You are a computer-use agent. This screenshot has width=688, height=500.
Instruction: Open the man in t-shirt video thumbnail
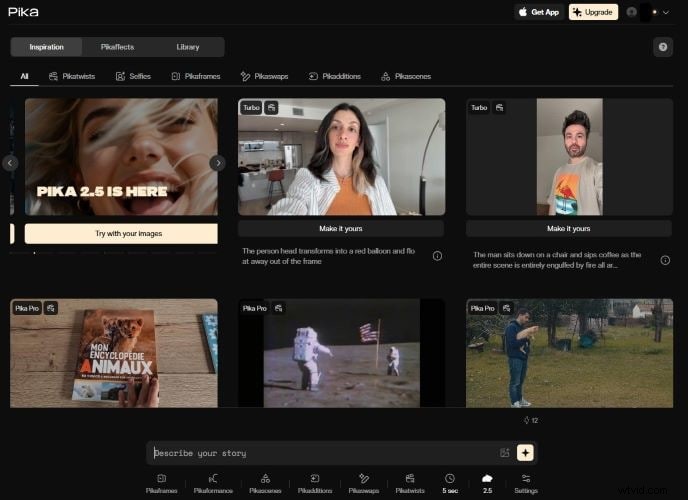(x=569, y=157)
